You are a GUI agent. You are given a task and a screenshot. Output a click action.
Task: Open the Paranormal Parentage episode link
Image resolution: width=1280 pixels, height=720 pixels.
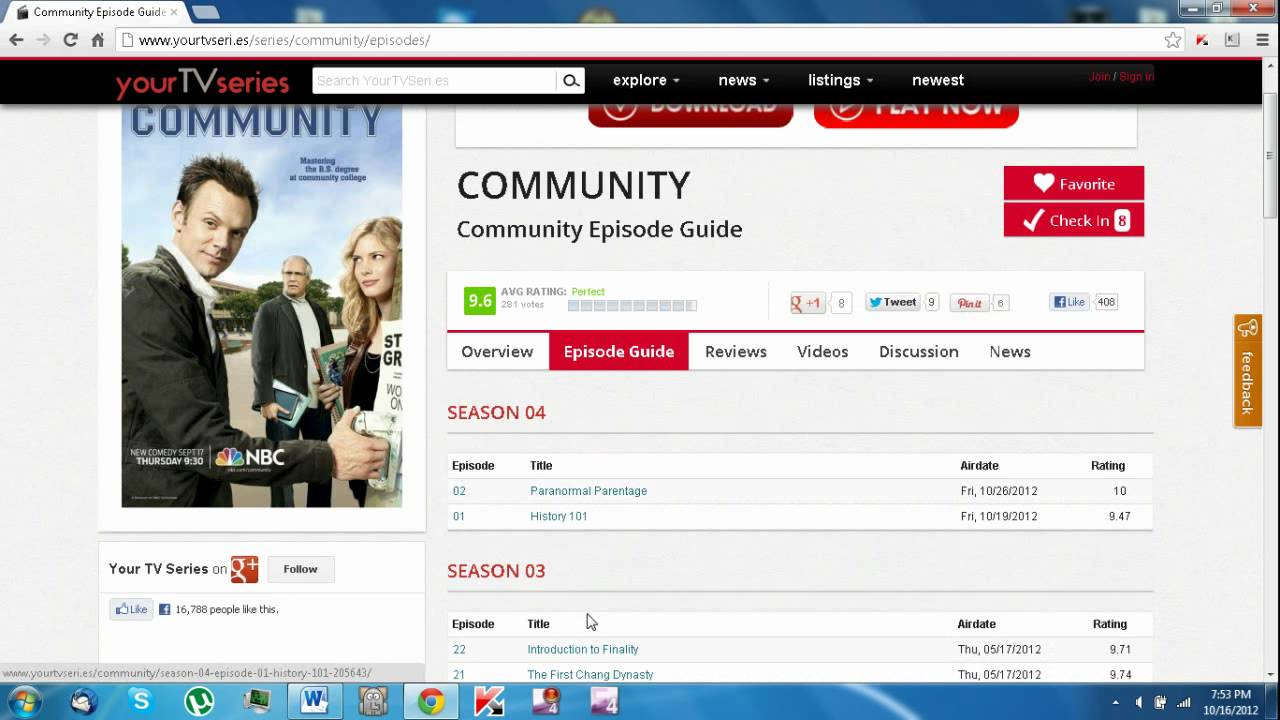point(588,491)
